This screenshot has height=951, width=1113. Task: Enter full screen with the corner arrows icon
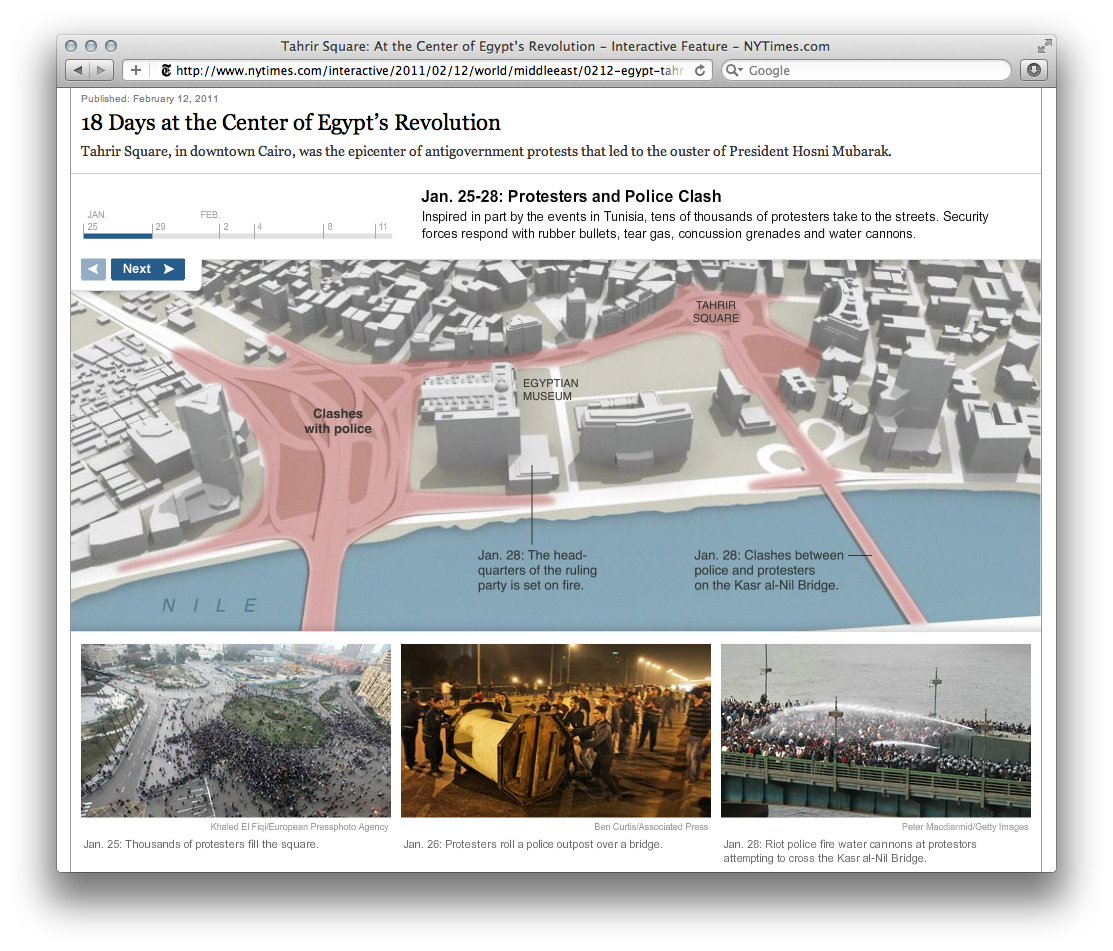tap(1044, 46)
